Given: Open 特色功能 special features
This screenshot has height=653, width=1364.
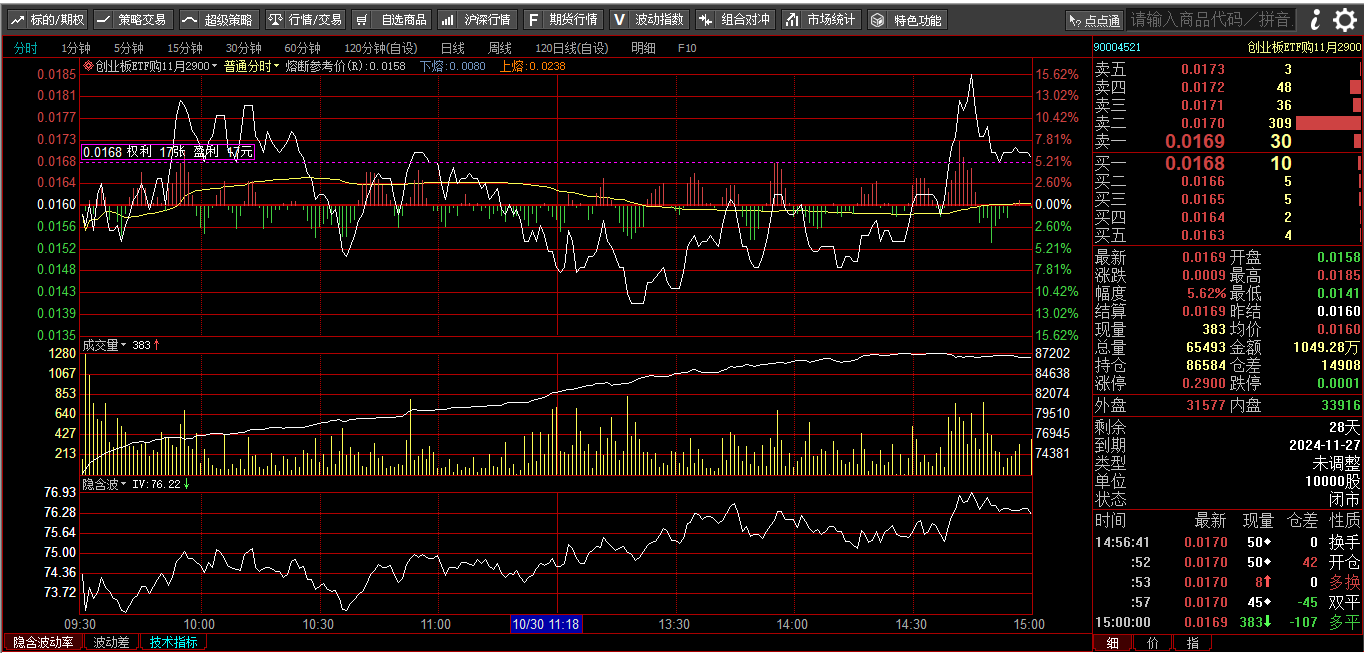Looking at the screenshot, I should 907,20.
